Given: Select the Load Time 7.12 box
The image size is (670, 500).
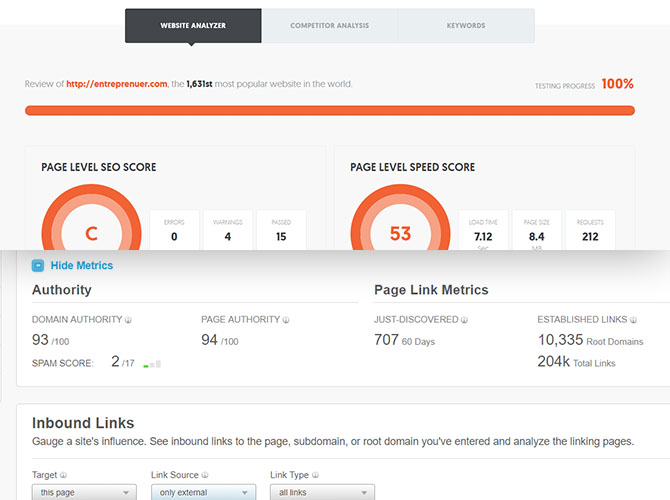Looking at the screenshot, I should coord(483,229).
